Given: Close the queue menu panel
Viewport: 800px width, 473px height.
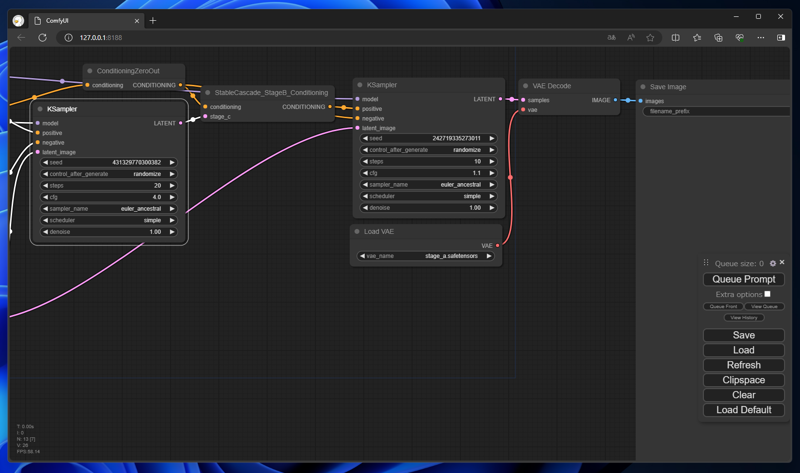Looking at the screenshot, I should pyautogui.click(x=782, y=262).
